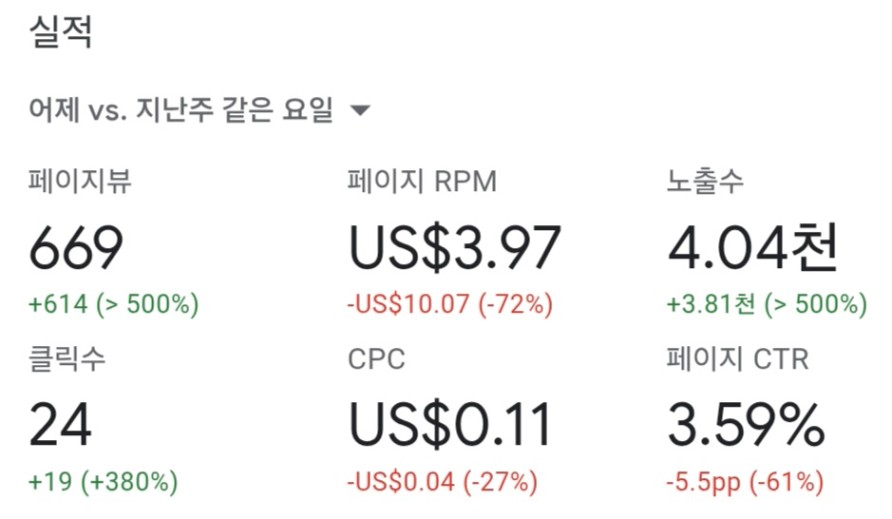892x519 pixels.
Task: Click the US$3.97 RPM value
Action: (455, 248)
